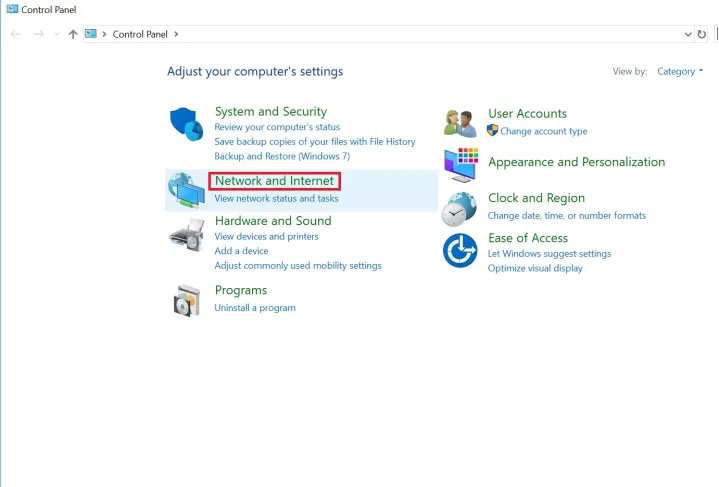Image resolution: width=719 pixels, height=487 pixels.
Task: Refresh the Control Panel view
Action: click(702, 34)
